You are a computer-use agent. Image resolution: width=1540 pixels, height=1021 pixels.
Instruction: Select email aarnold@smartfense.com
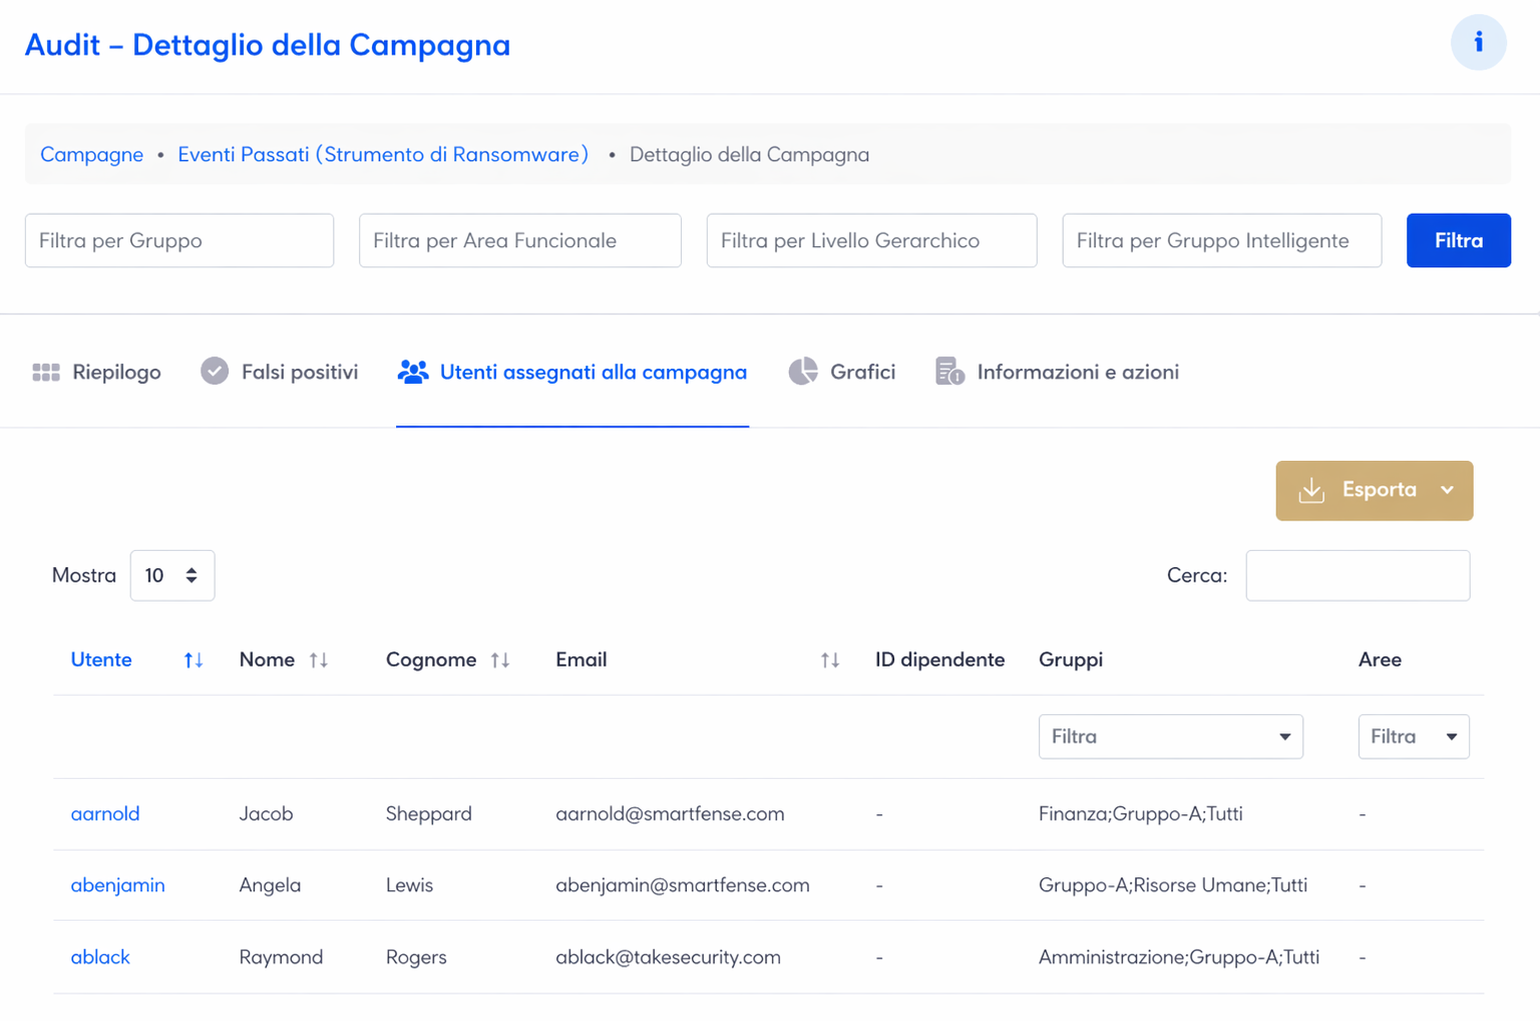(670, 814)
